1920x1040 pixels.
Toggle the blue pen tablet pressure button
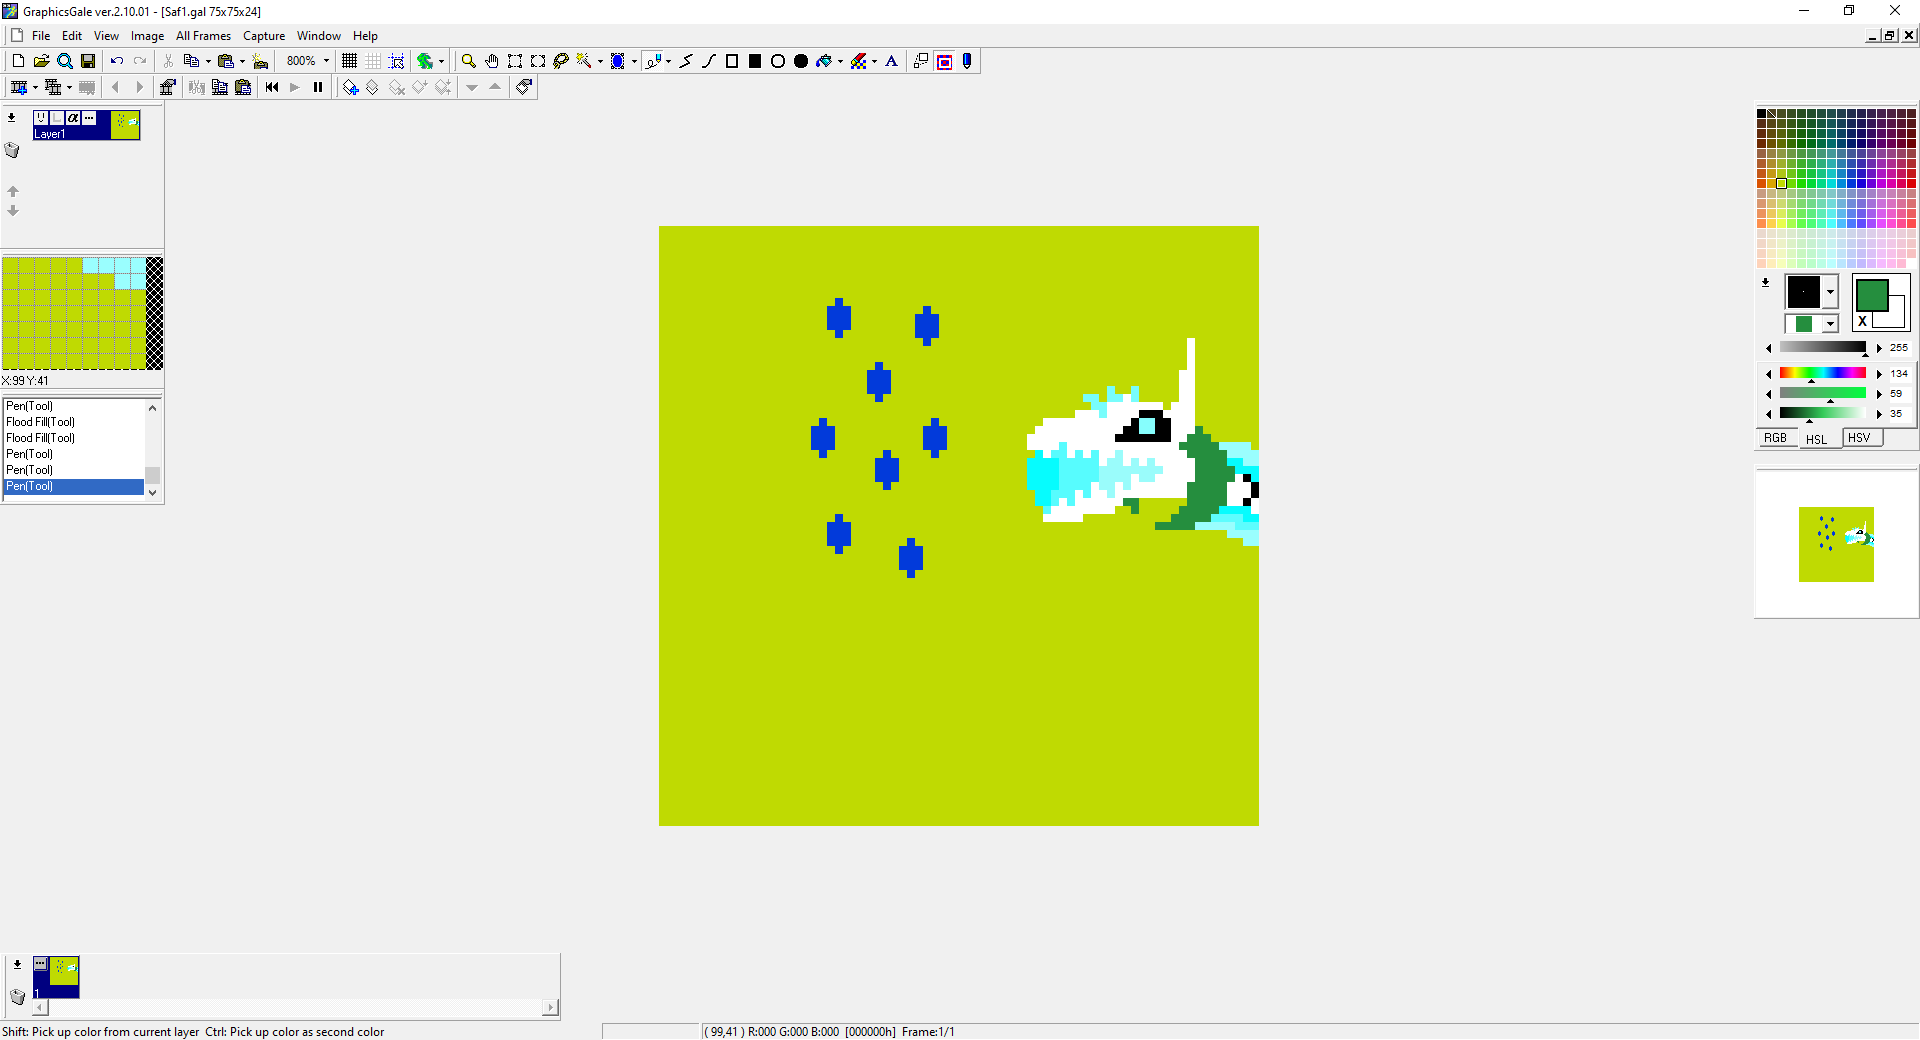pos(967,61)
